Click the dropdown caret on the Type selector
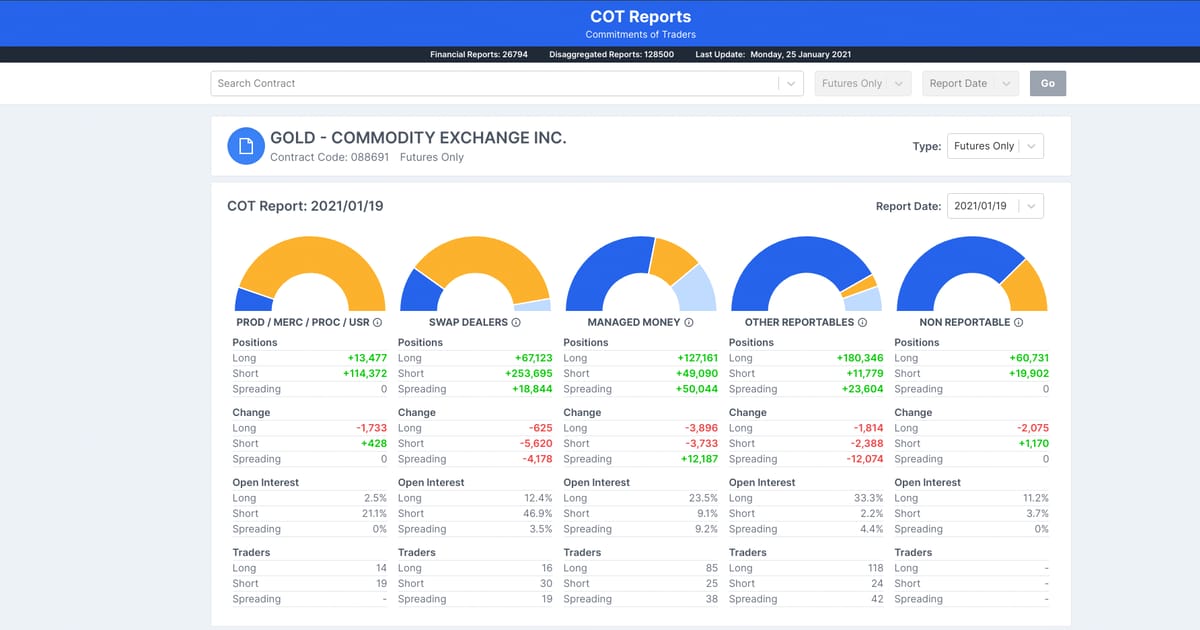 pos(1032,145)
